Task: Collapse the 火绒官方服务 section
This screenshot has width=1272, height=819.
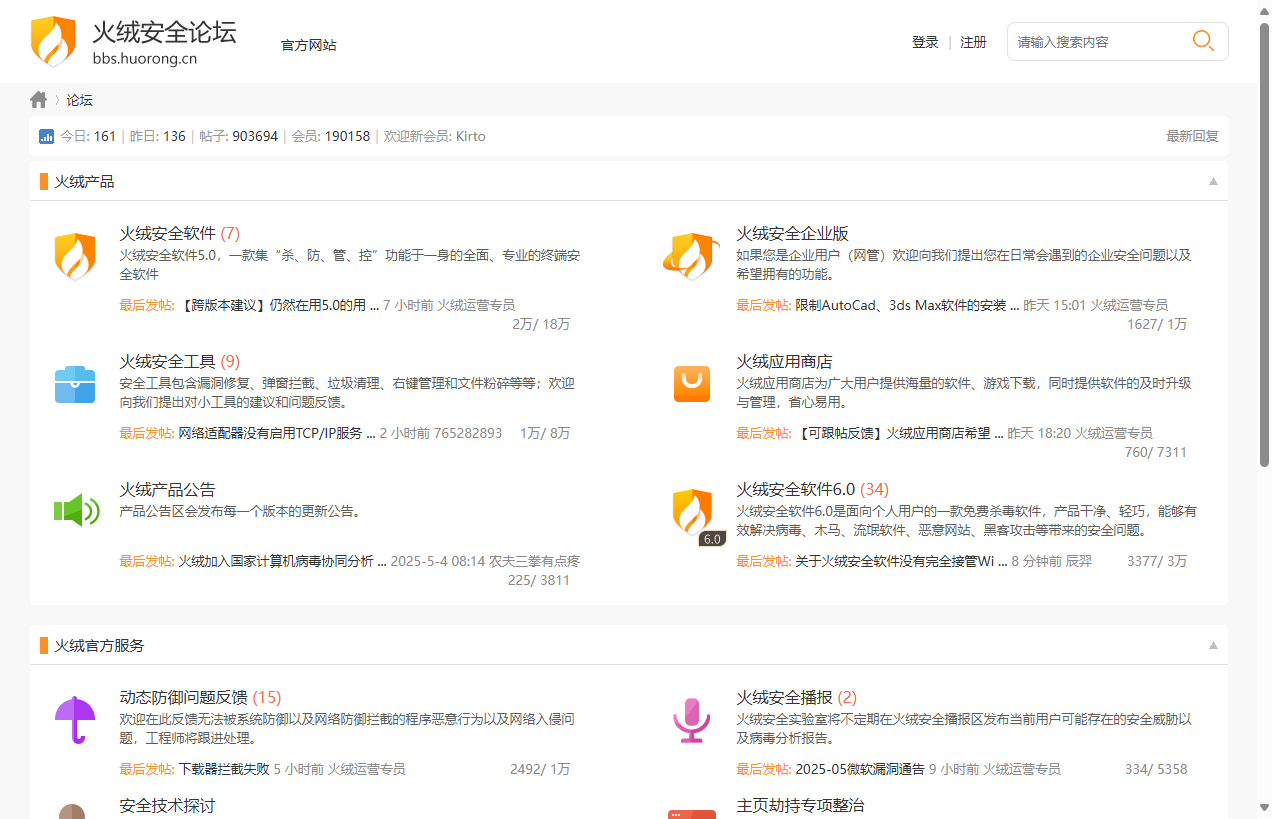Action: click(x=1212, y=645)
